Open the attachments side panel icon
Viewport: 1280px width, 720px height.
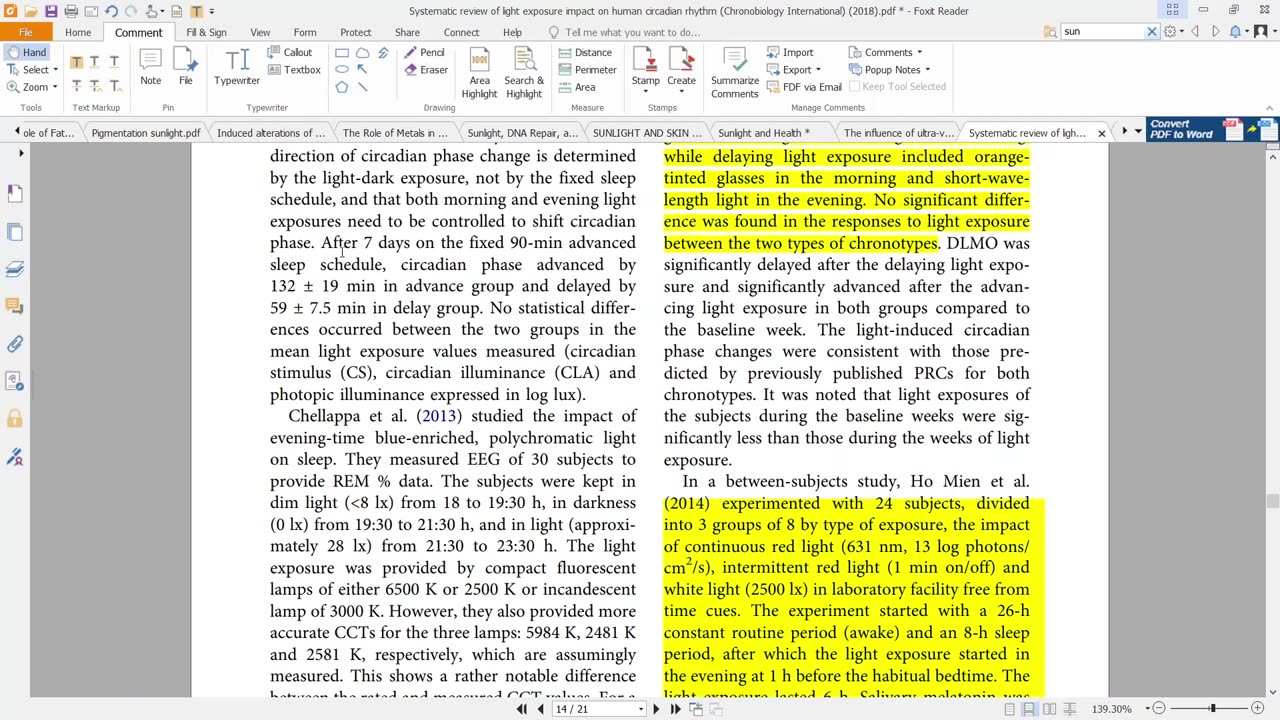[15, 344]
